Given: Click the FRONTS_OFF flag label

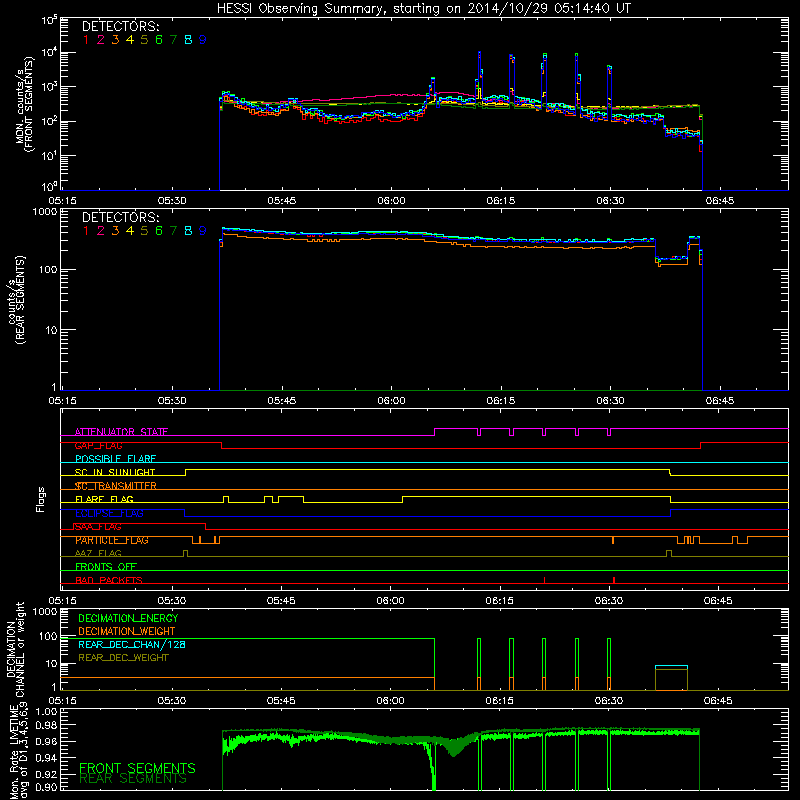Looking at the screenshot, I should pos(106,566).
